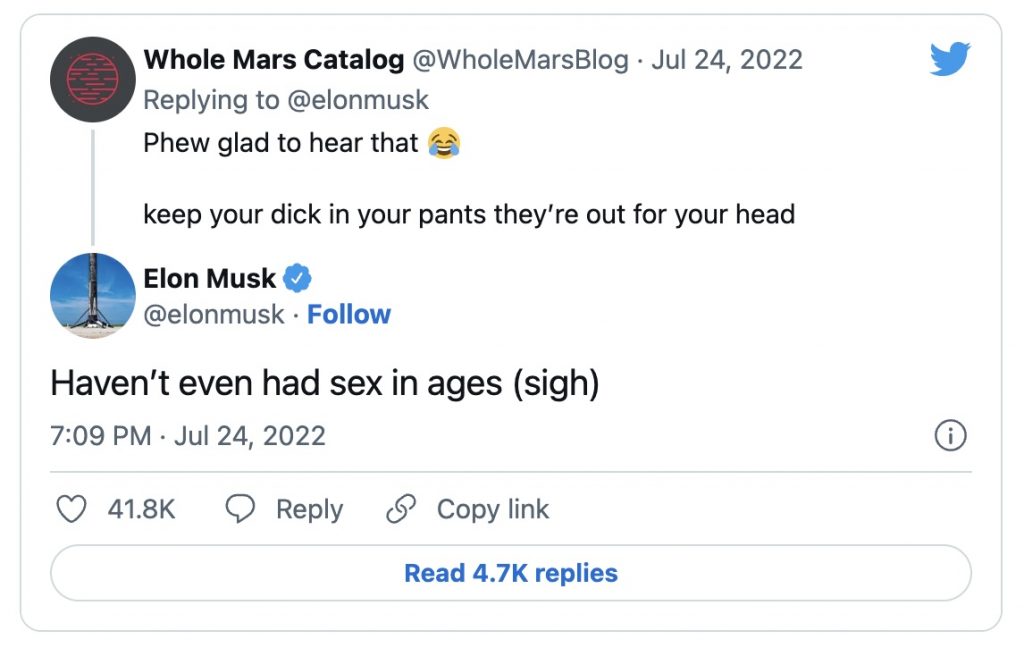This screenshot has height=656, width=1024.
Task: Follow the @elonmusk account
Action: [x=348, y=314]
